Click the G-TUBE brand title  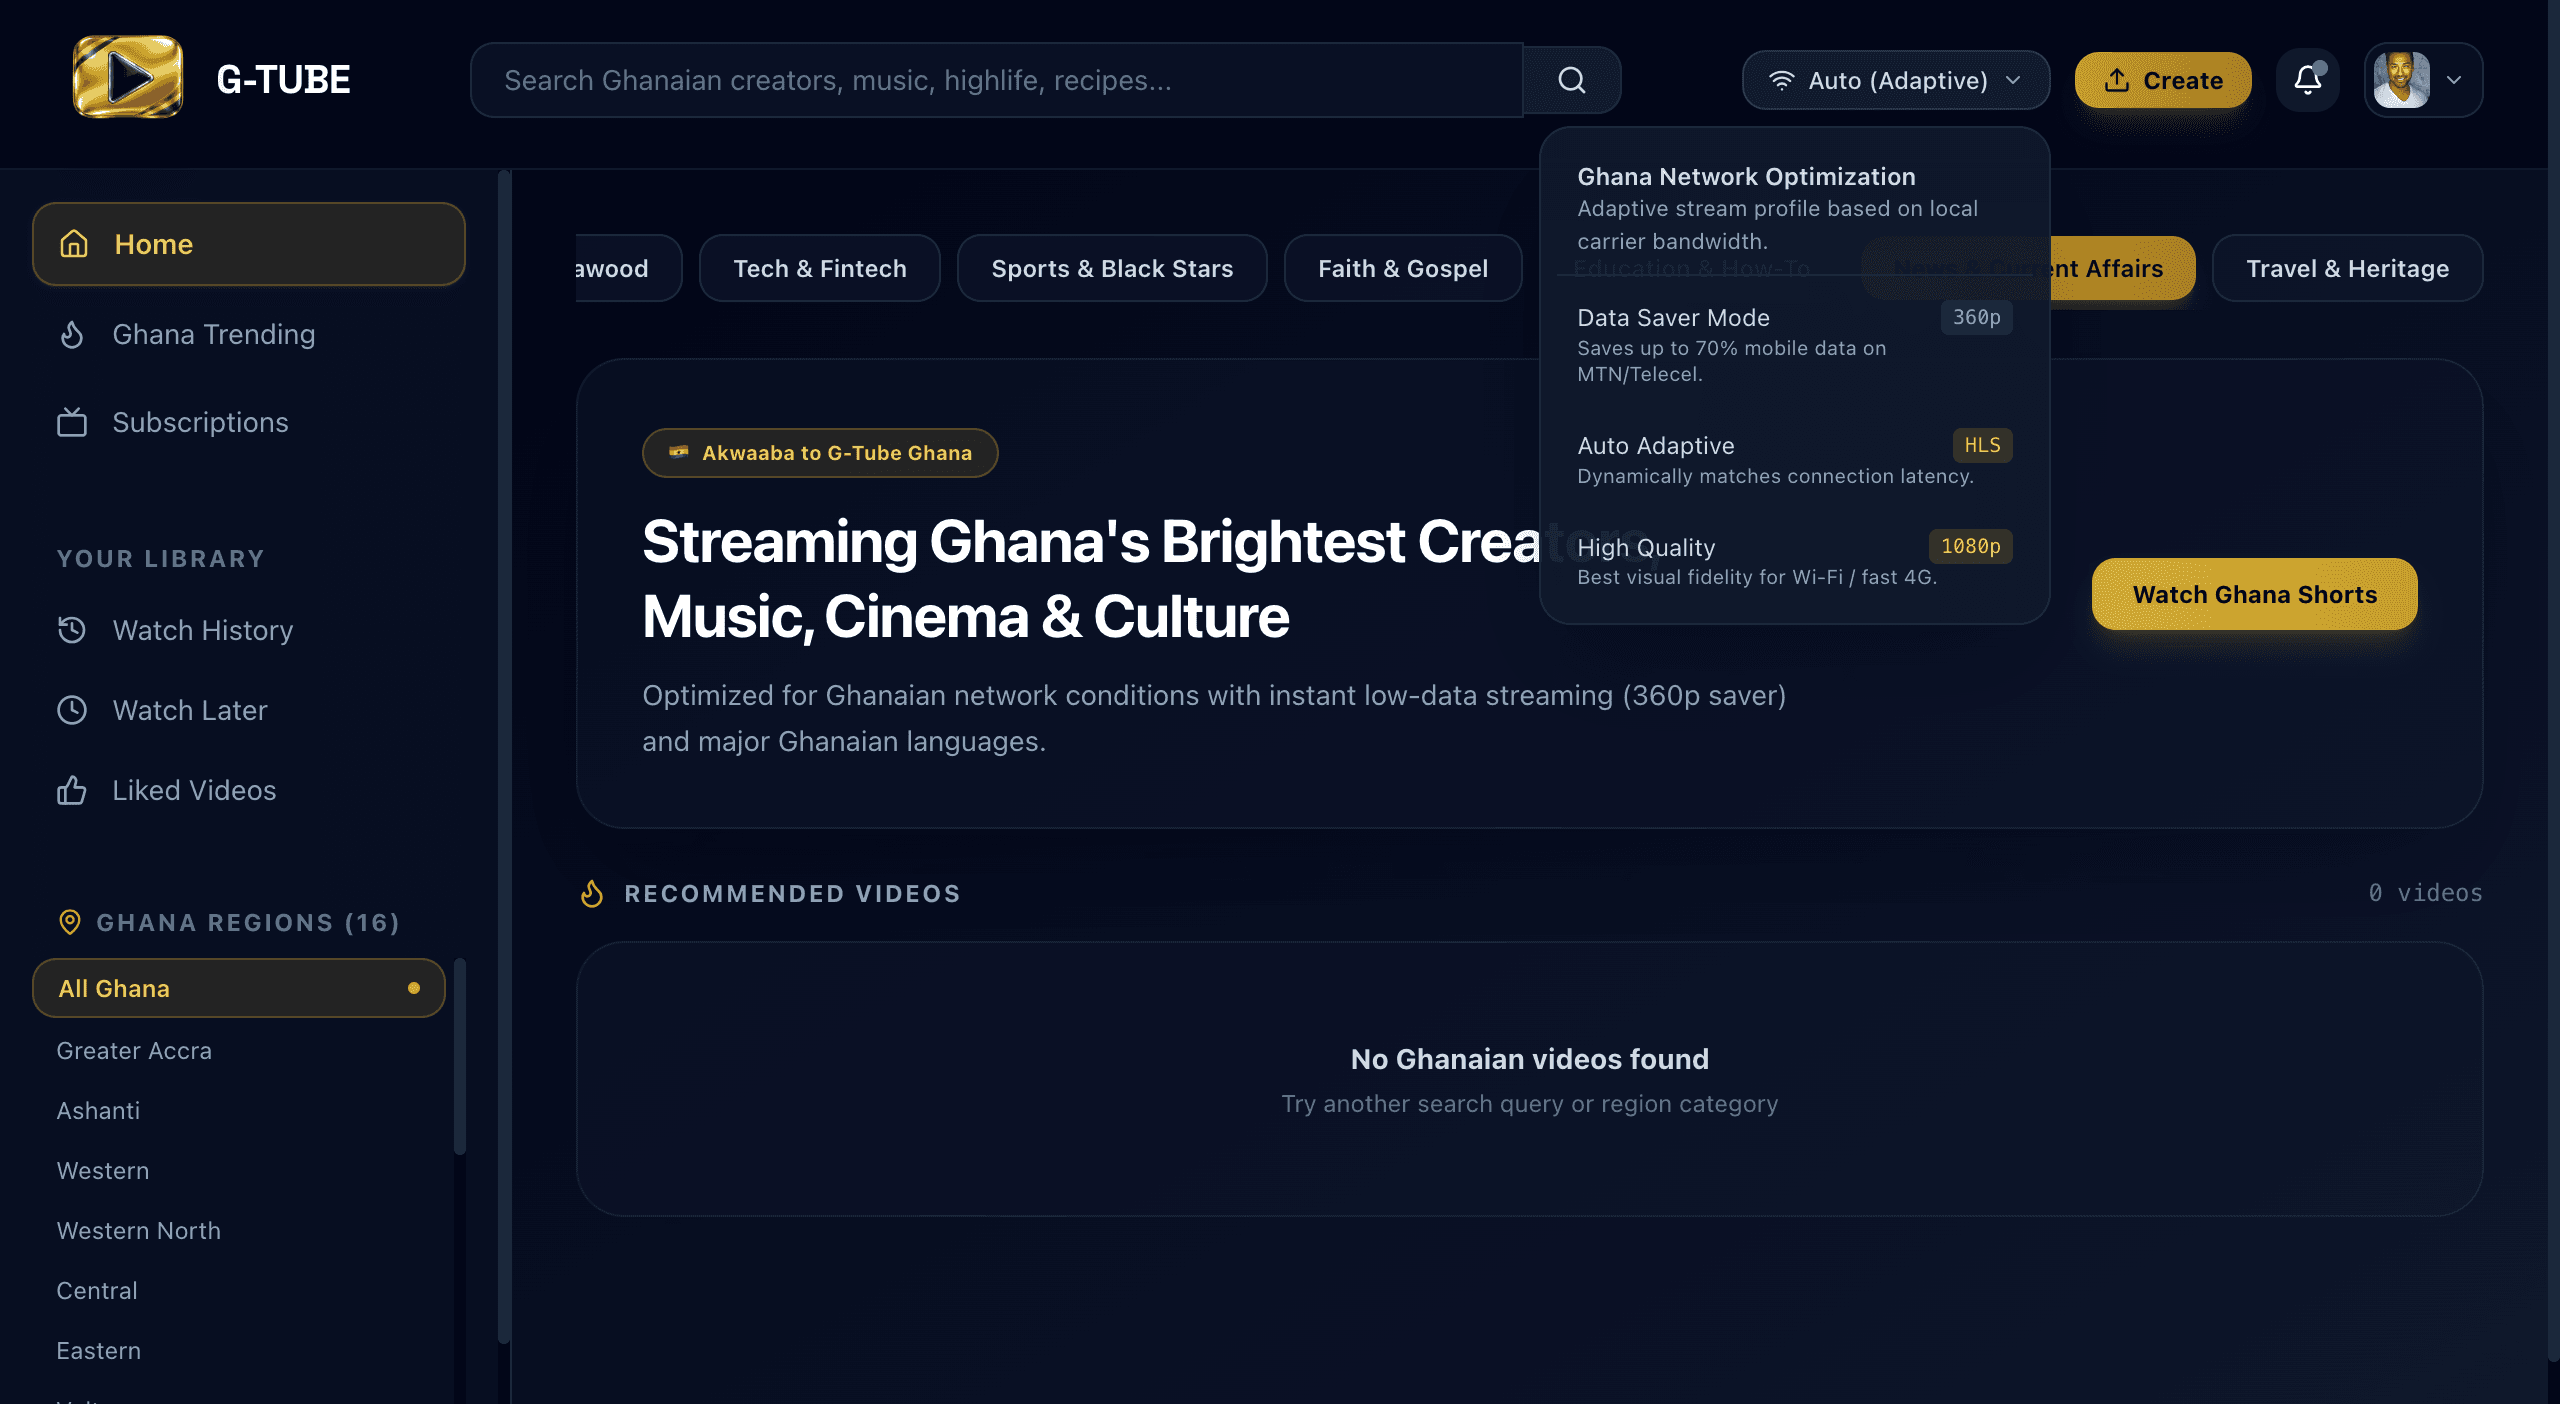(283, 80)
